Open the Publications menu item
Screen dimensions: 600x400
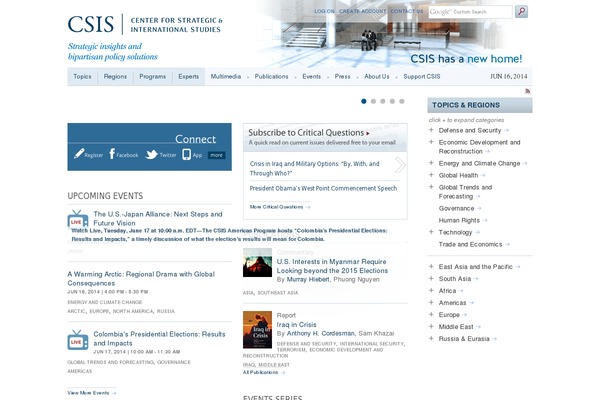tap(271, 77)
